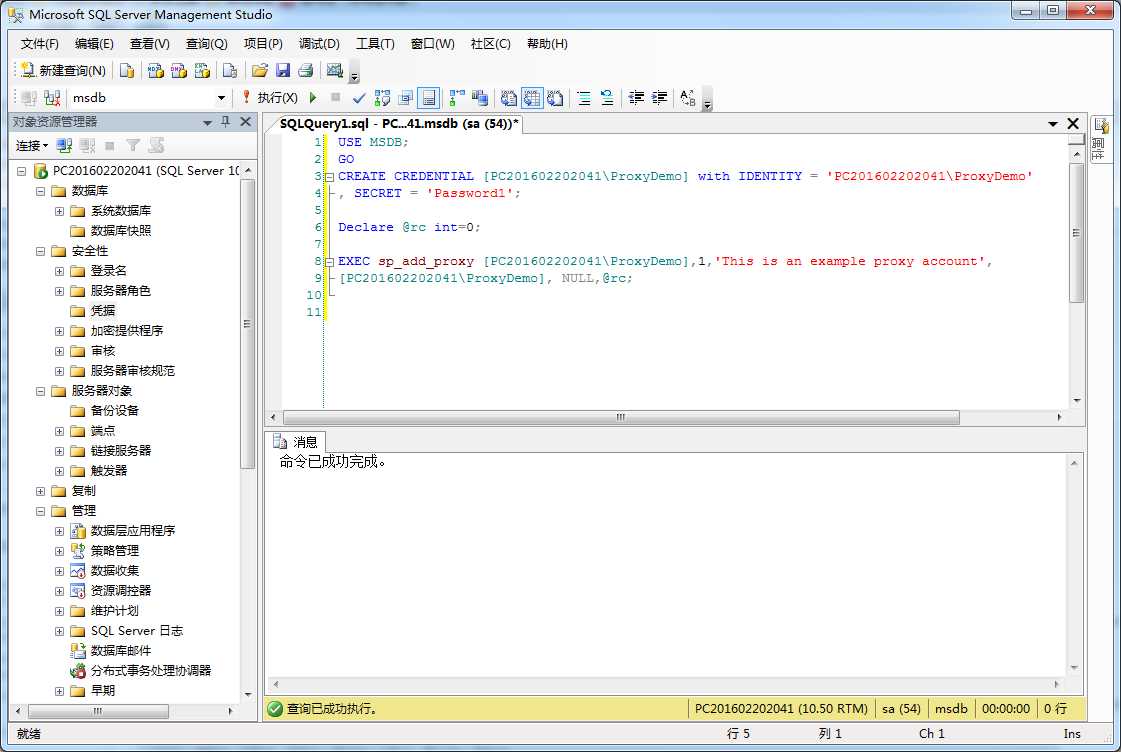
Task: Open the Object Explorer window position dropdown arrow
Action: (x=207, y=122)
